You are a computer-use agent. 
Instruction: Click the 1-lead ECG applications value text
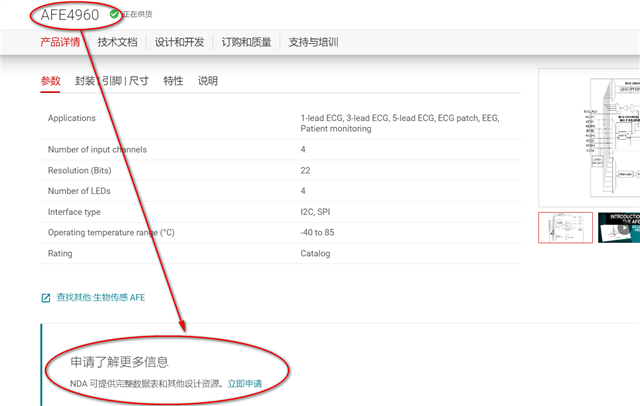[400, 123]
